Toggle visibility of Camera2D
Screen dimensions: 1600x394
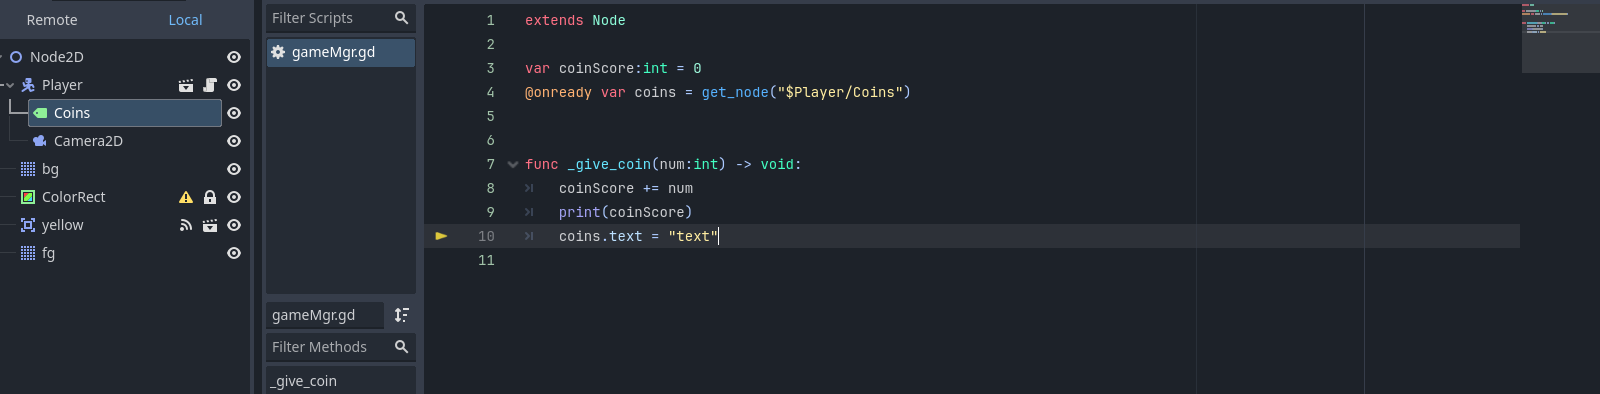234,141
